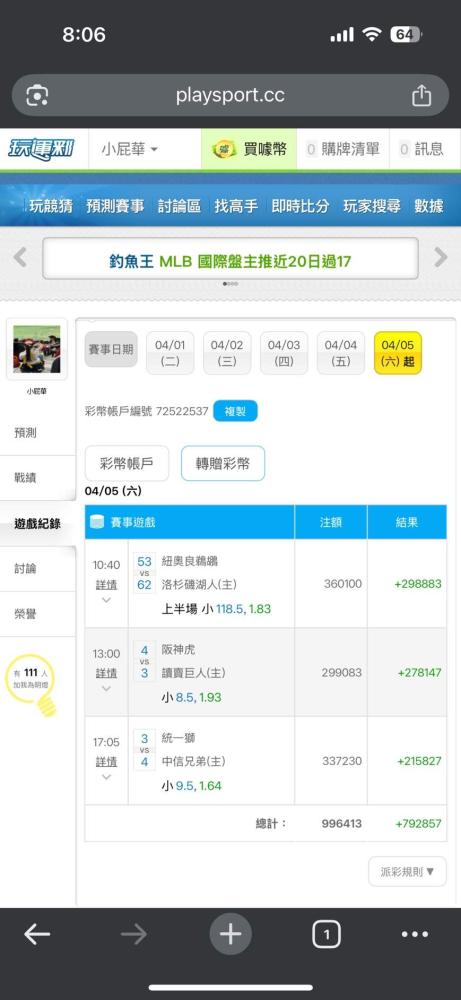Open the tab switcher showing 1
The width and height of the screenshot is (461, 1000).
point(326,935)
